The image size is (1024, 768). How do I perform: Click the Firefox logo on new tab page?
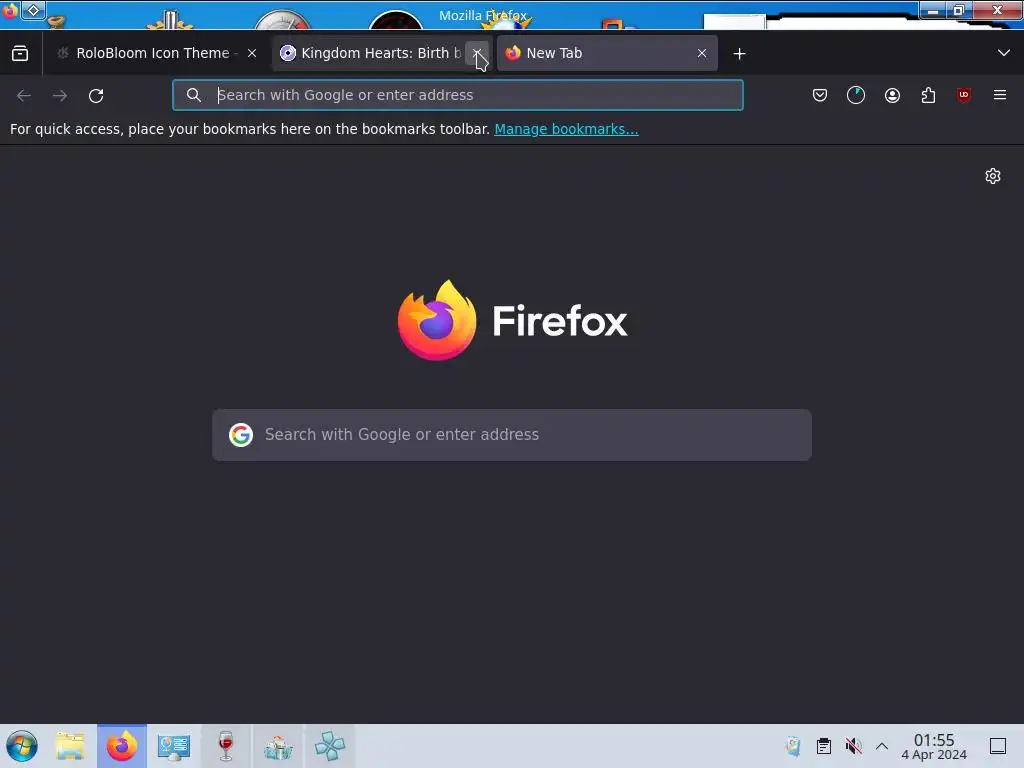(513, 320)
